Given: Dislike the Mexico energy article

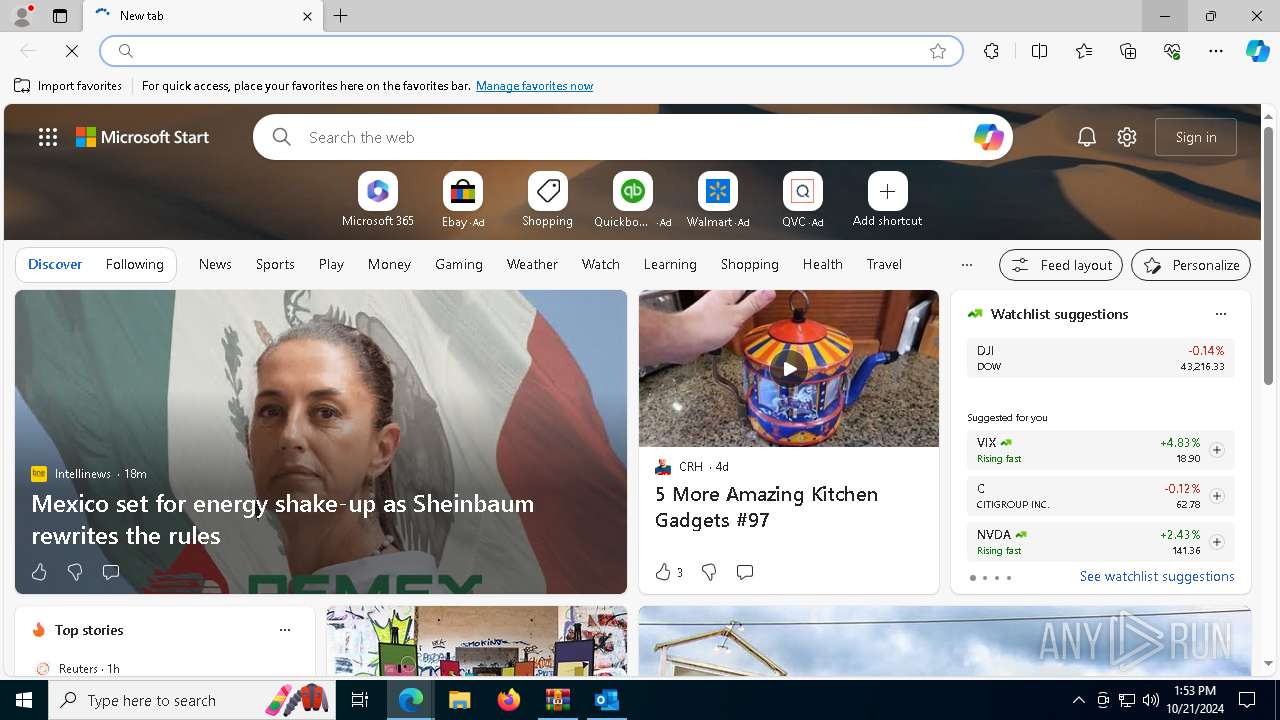Looking at the screenshot, I should point(74,572).
